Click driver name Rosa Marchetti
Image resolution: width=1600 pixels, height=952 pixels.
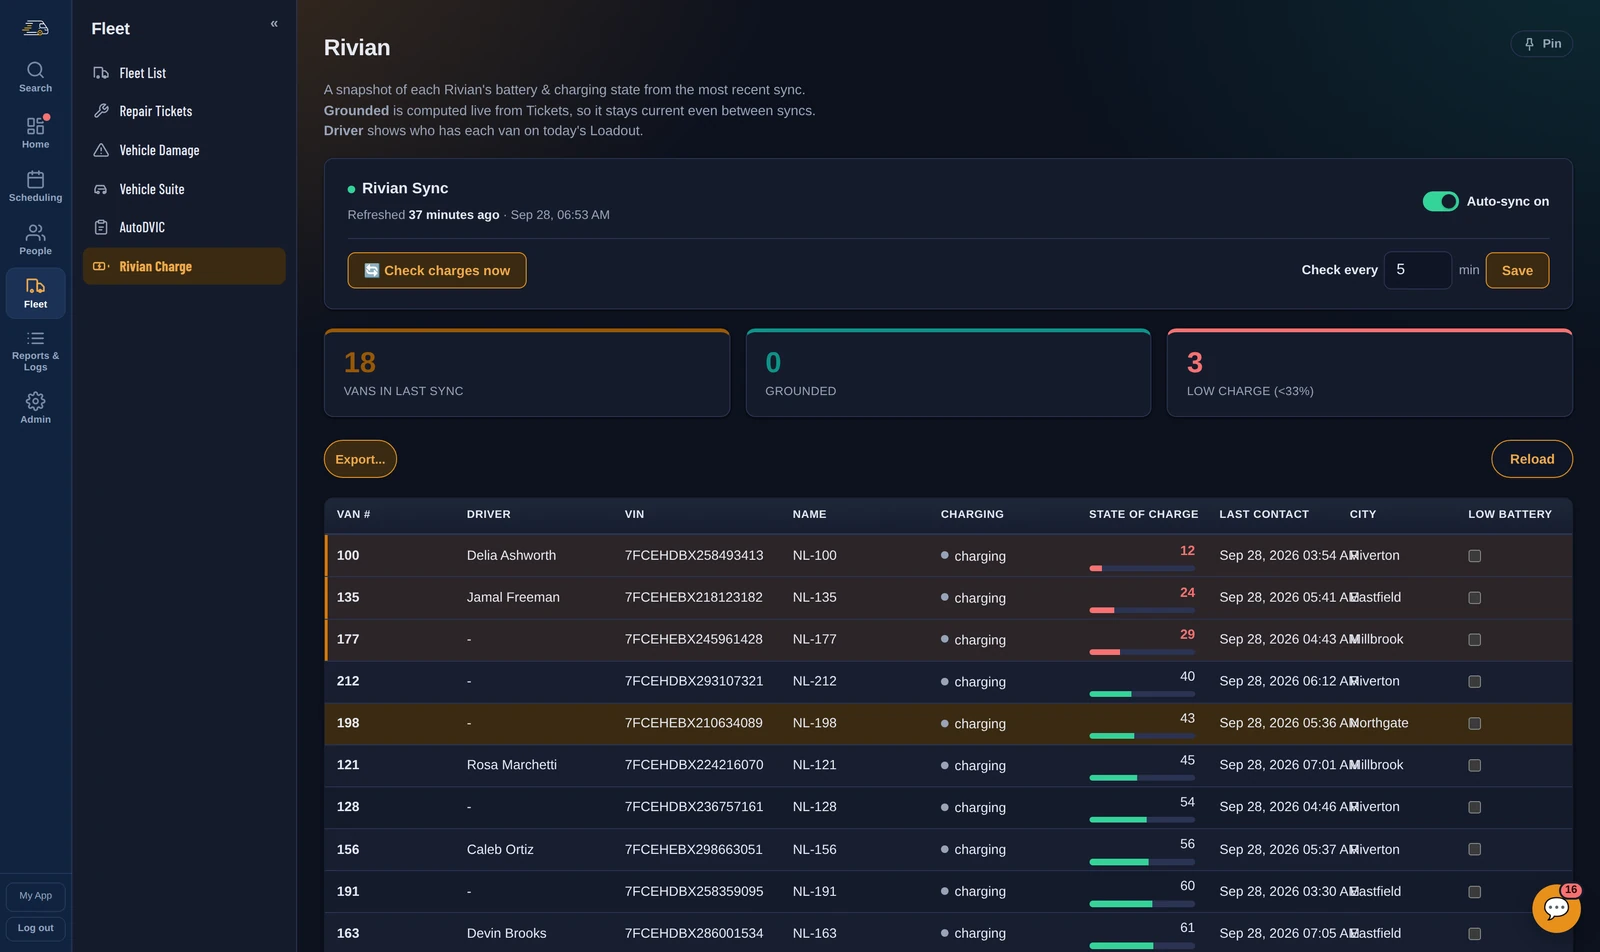point(511,765)
